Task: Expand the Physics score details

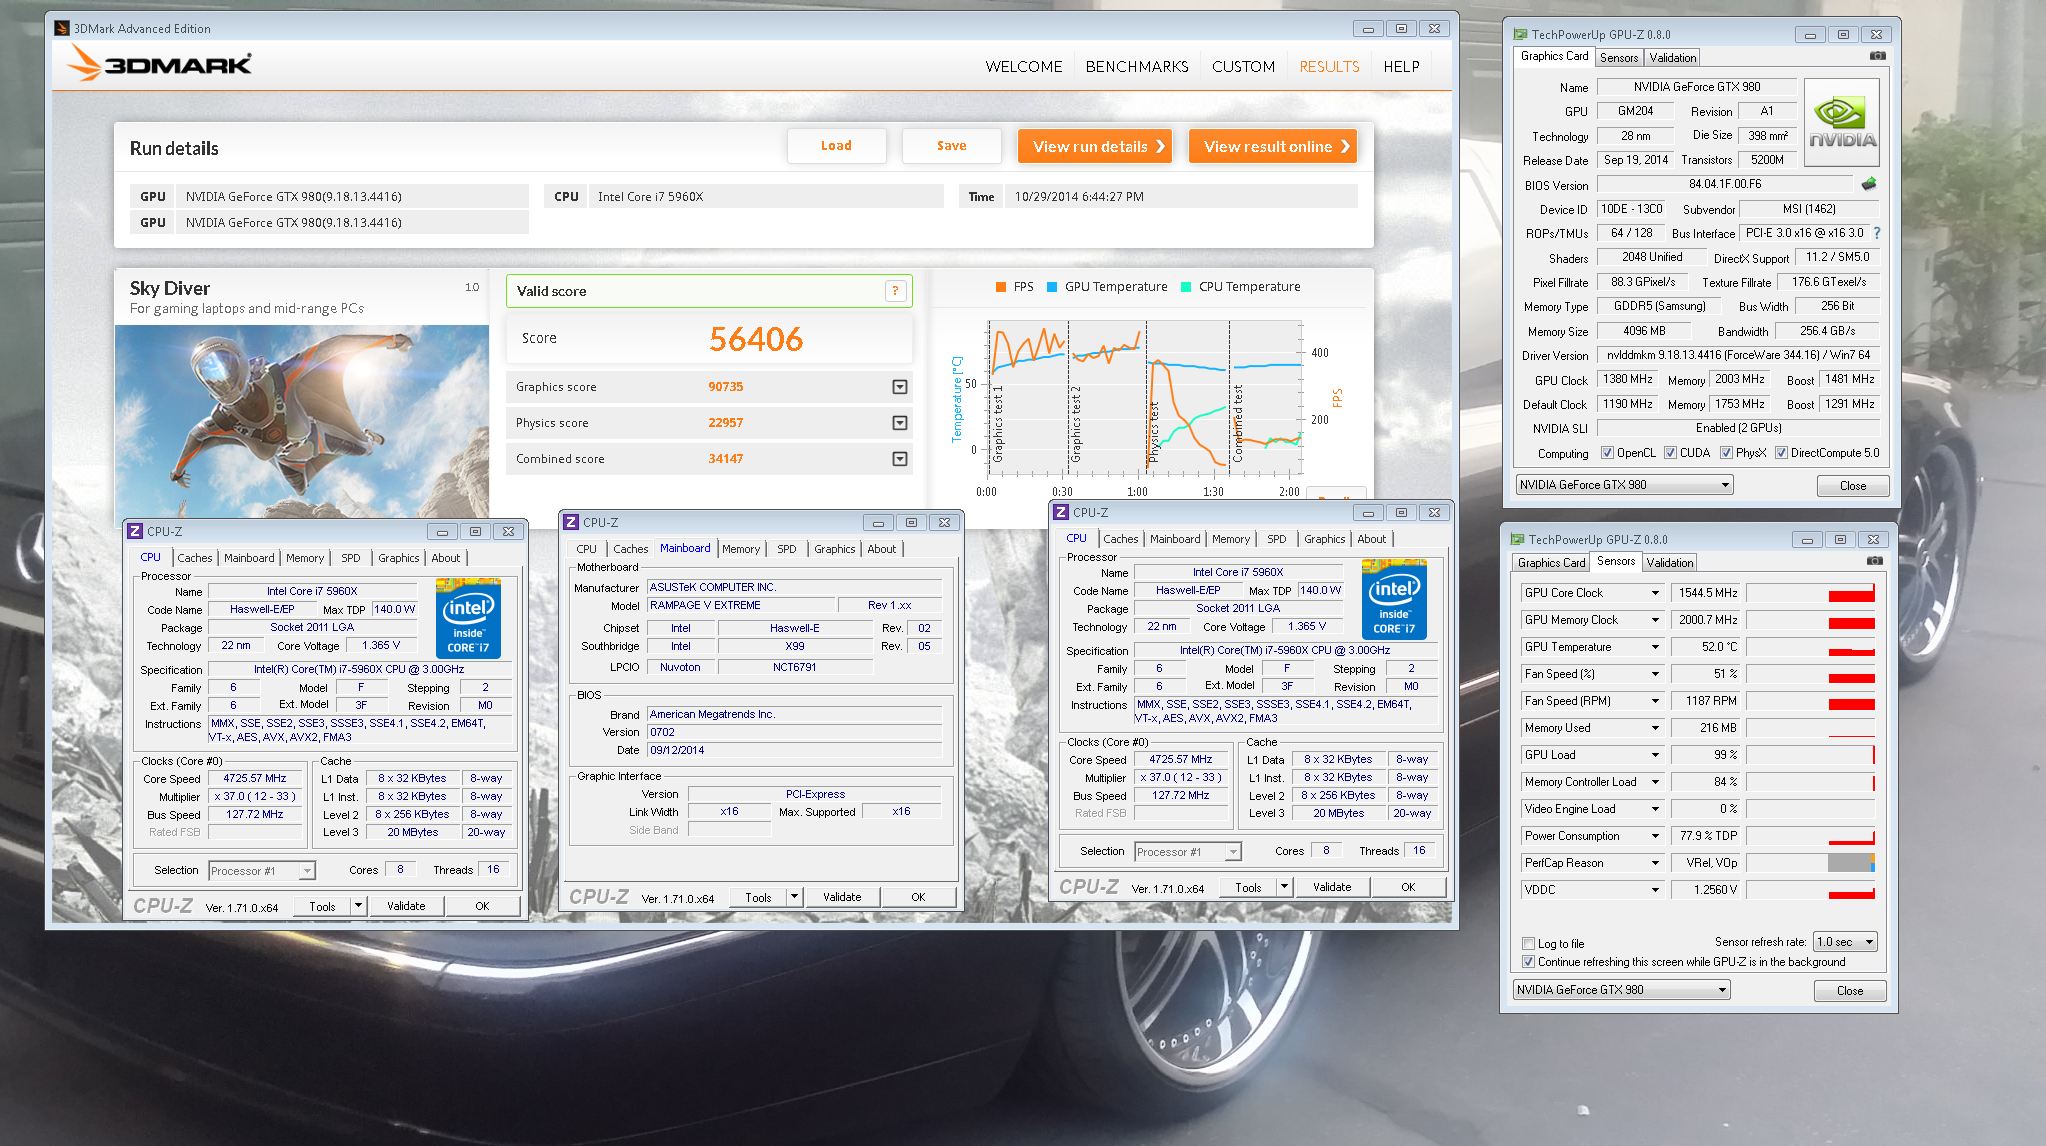Action: [900, 423]
